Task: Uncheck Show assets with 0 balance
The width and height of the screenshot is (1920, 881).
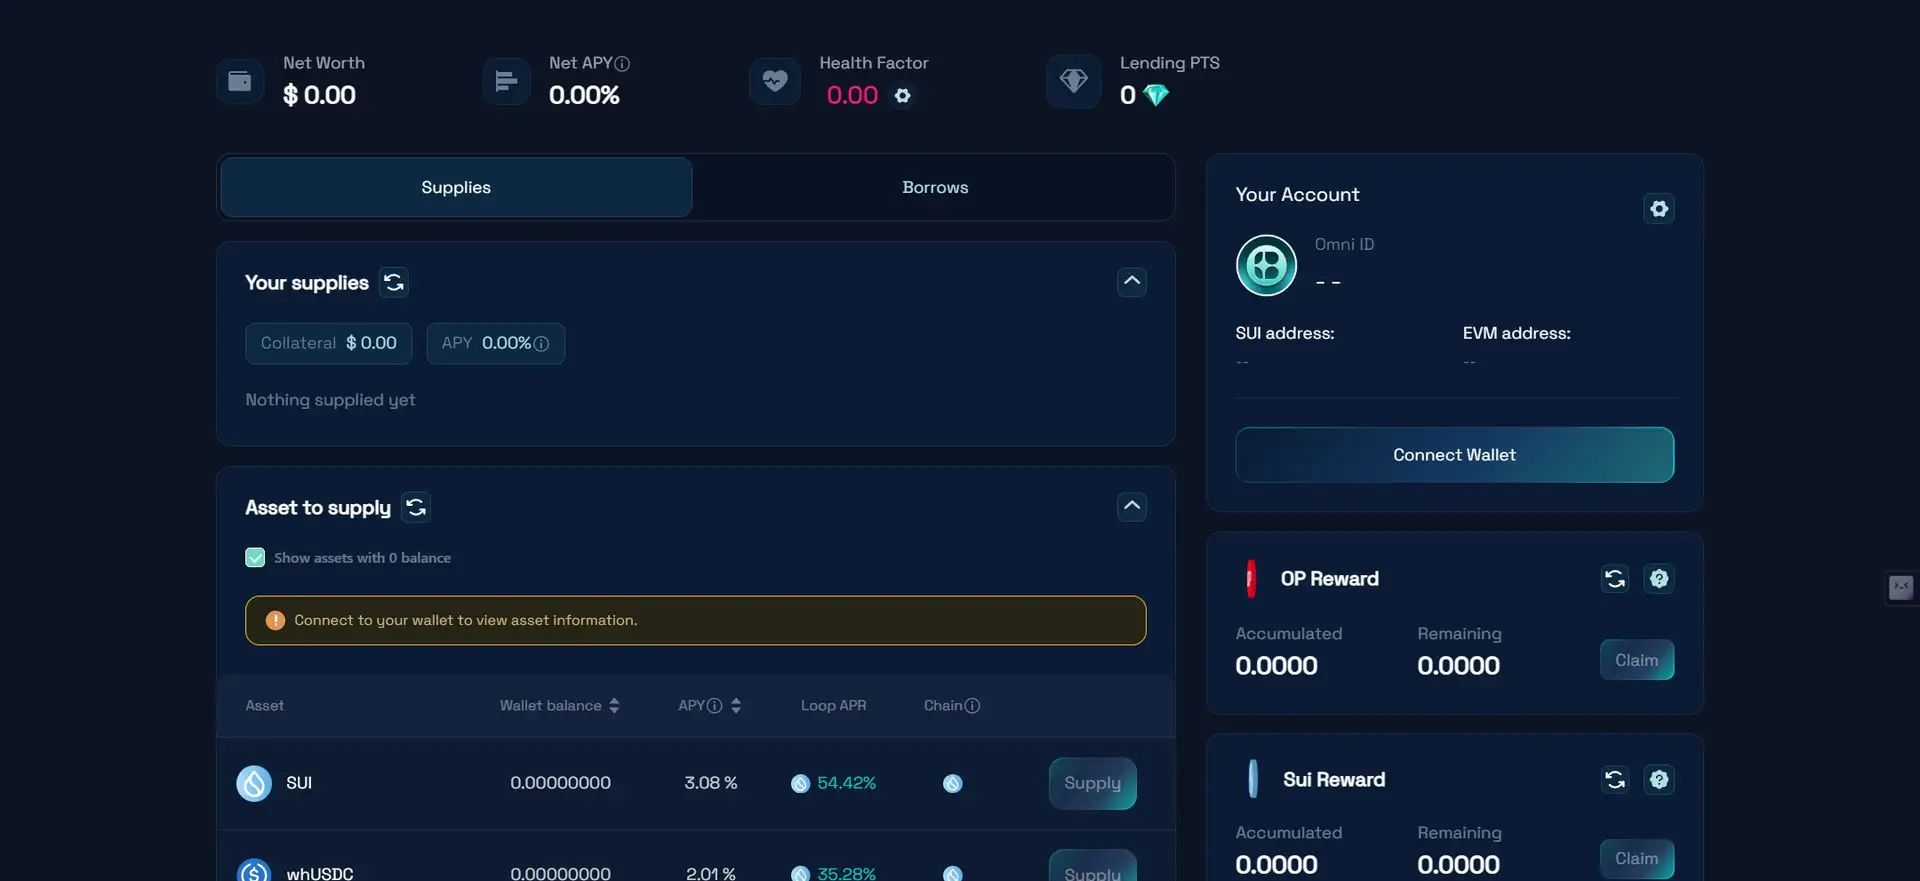Action: pos(255,558)
